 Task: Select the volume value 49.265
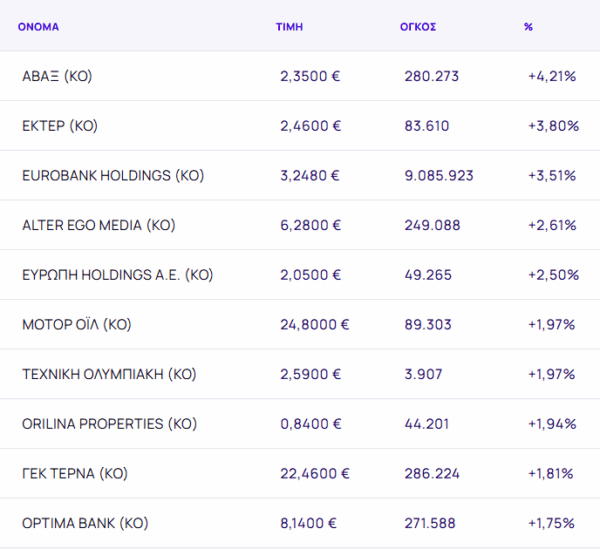428,275
